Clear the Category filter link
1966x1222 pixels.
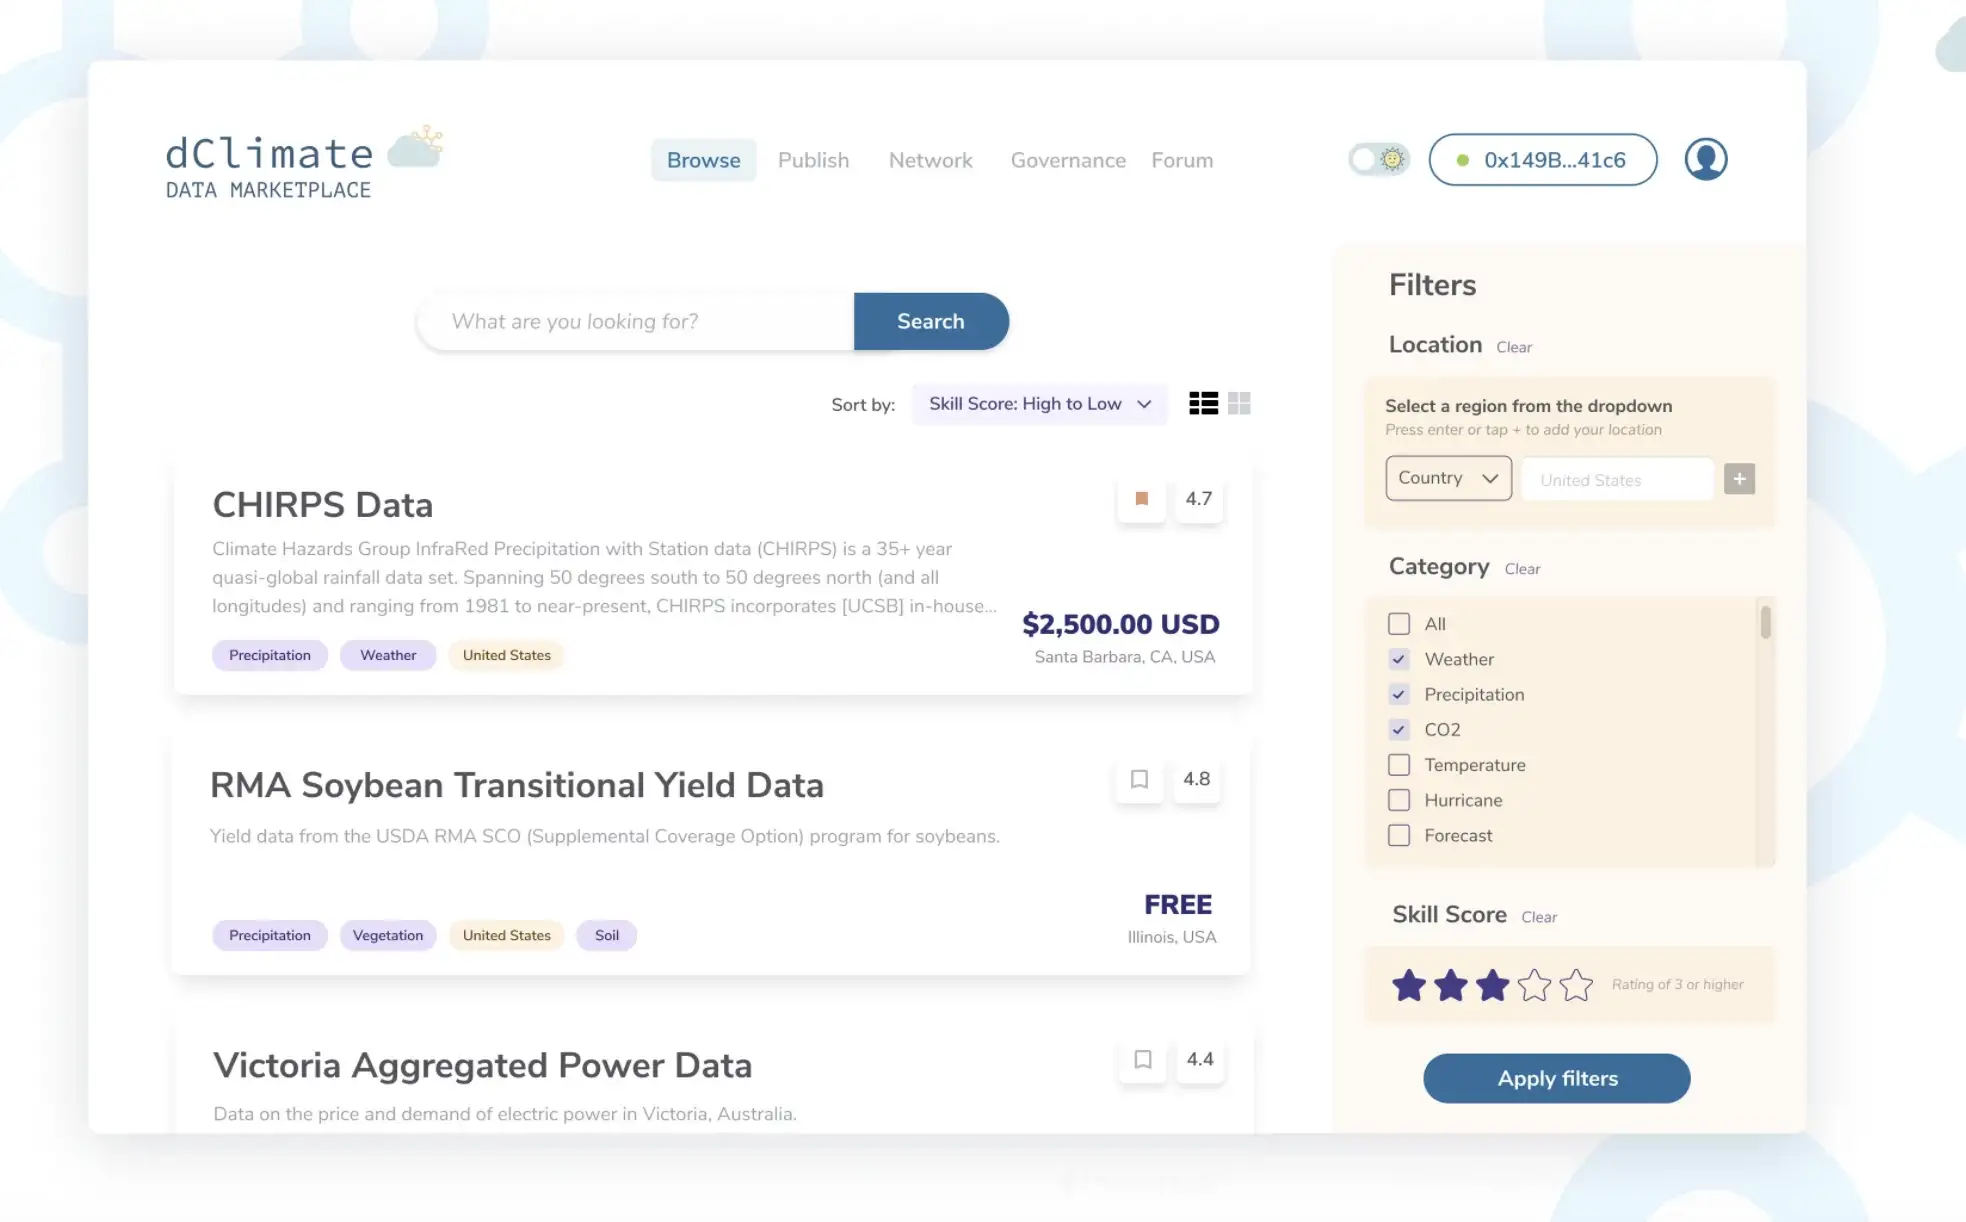tap(1522, 569)
